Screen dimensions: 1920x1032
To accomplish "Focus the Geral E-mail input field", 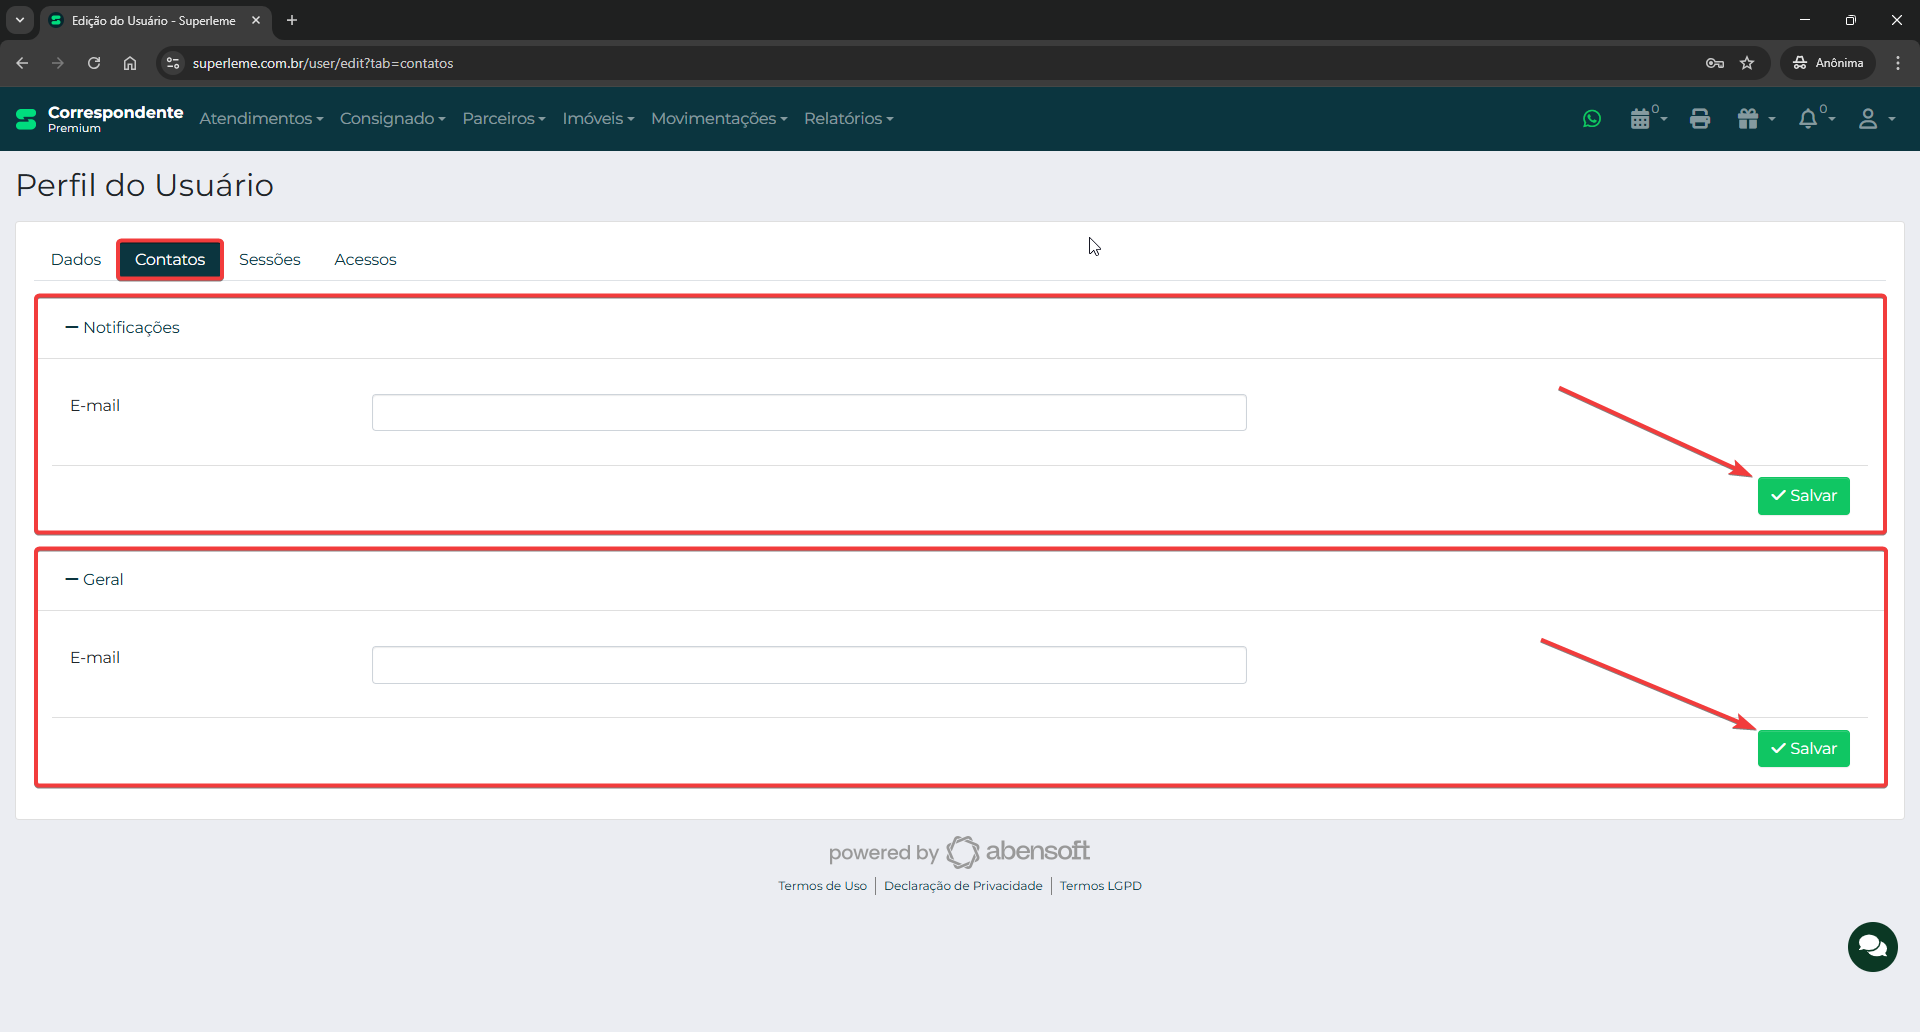I will point(808,665).
